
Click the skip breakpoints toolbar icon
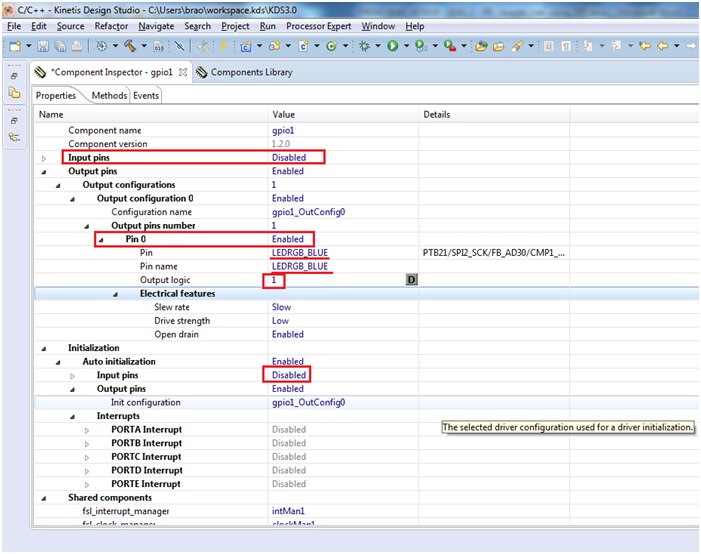click(179, 46)
